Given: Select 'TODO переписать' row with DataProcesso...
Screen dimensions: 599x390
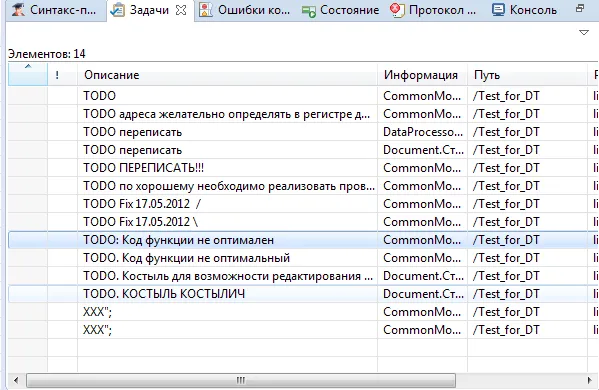Looking at the screenshot, I should click(x=303, y=132).
